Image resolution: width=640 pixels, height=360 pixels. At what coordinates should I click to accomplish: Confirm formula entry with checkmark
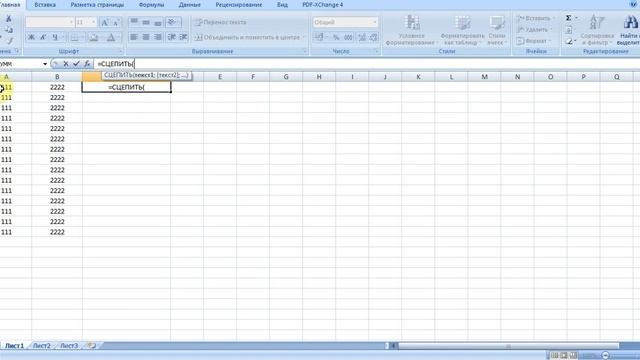(x=76, y=64)
